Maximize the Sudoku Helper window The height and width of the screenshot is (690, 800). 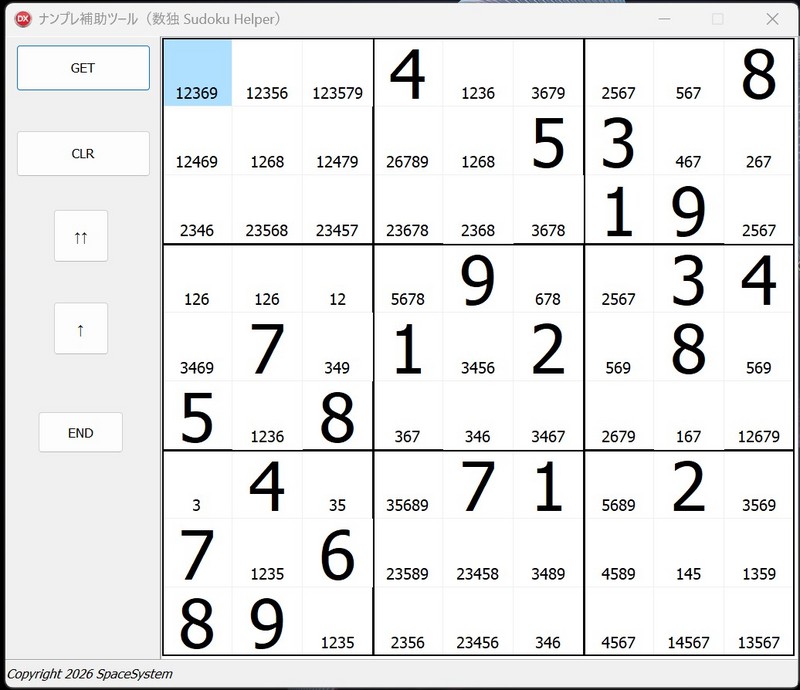pyautogui.click(x=717, y=19)
